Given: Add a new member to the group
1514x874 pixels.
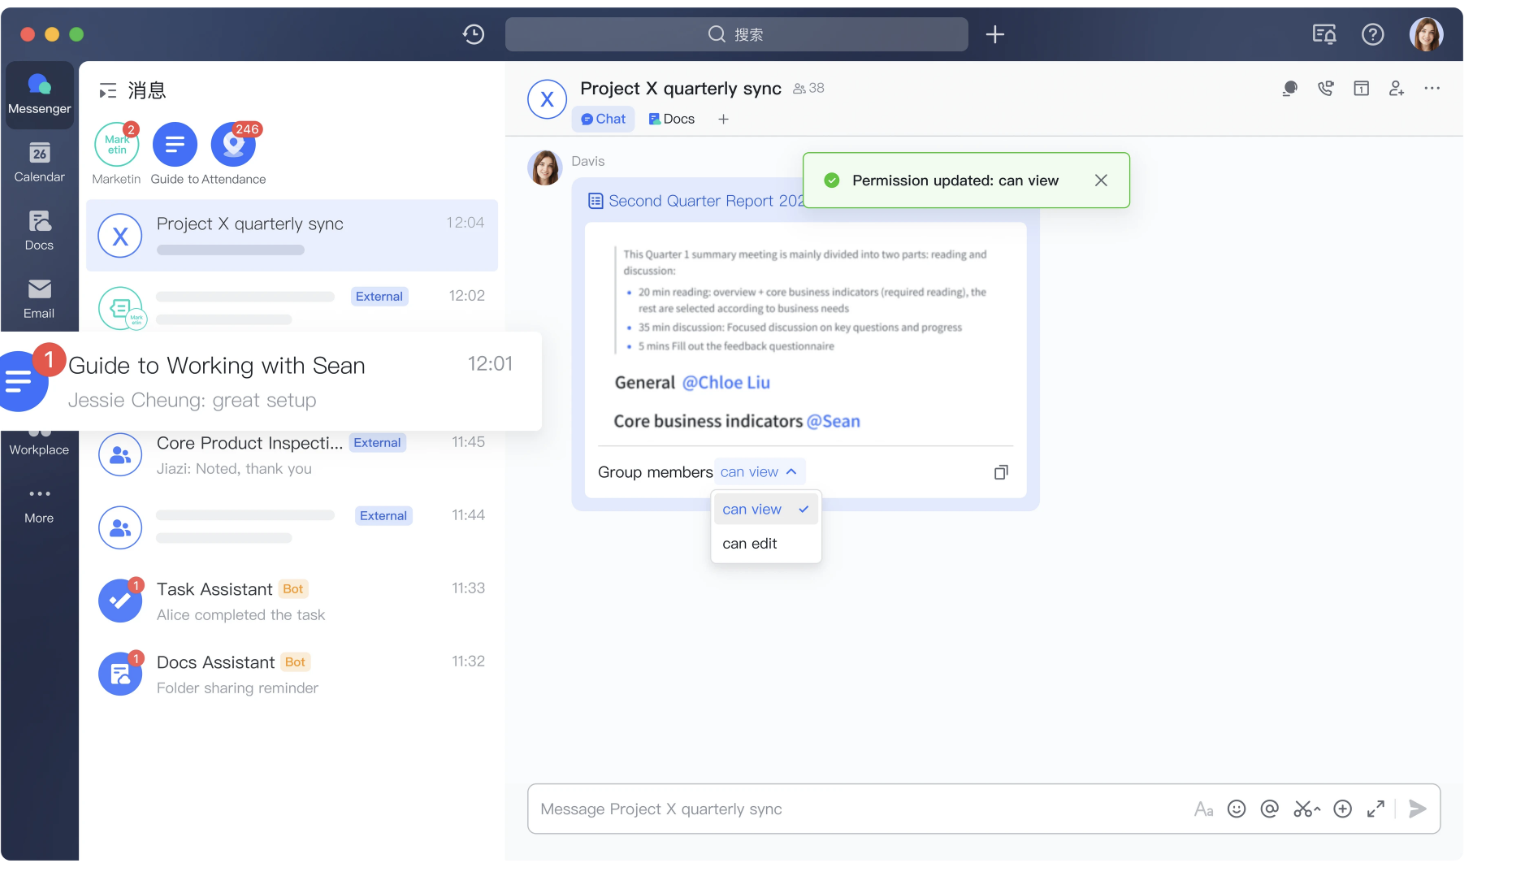Looking at the screenshot, I should (1396, 89).
